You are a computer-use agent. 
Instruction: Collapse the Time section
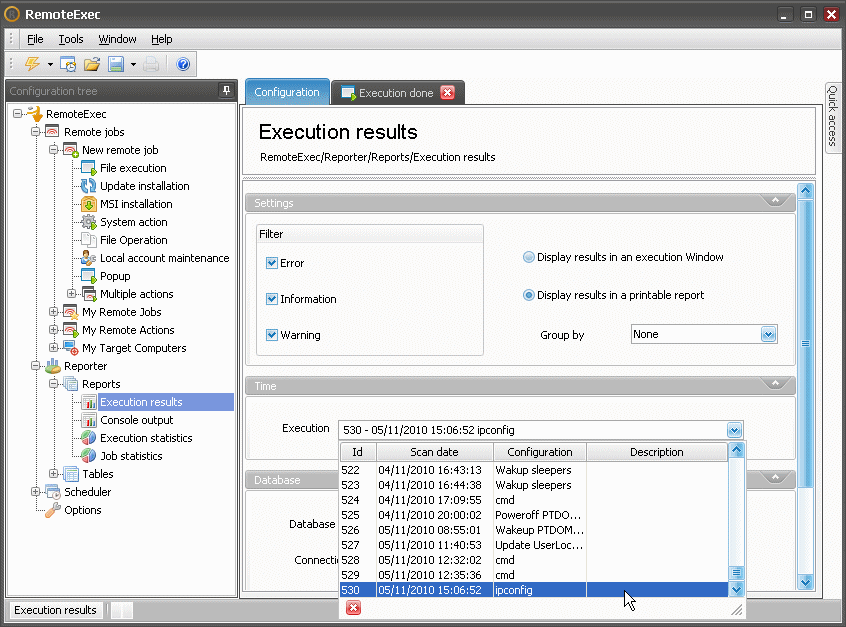(x=775, y=384)
